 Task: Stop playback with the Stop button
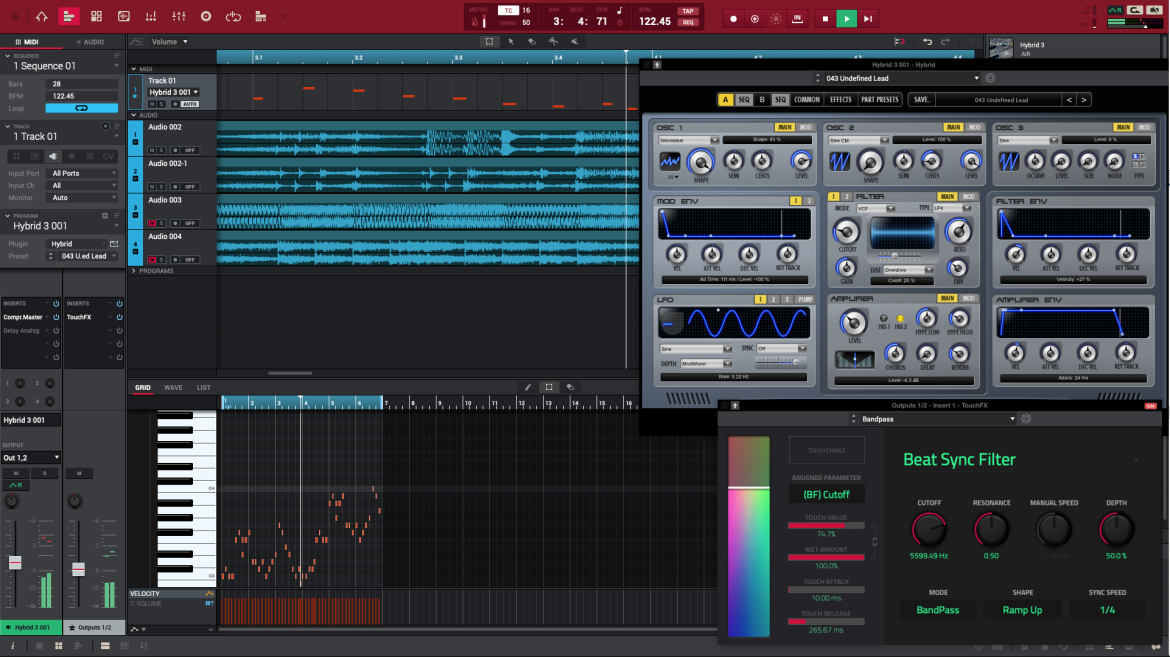pyautogui.click(x=825, y=19)
